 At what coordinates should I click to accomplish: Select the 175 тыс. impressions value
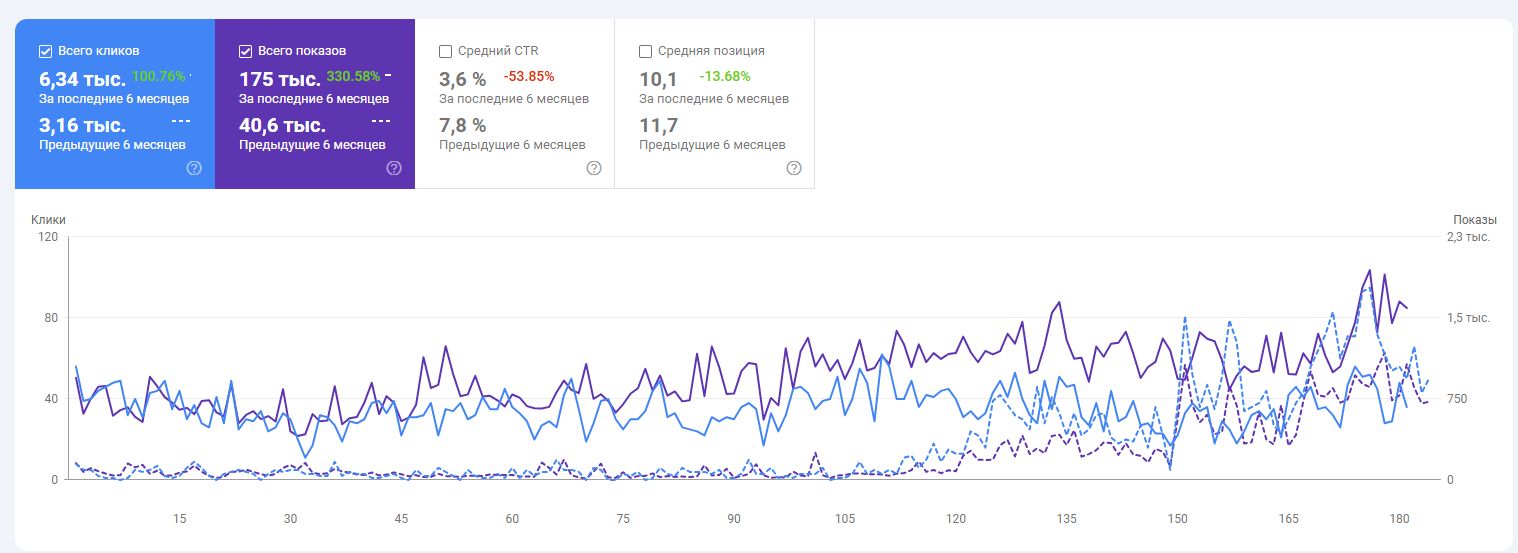pos(279,79)
